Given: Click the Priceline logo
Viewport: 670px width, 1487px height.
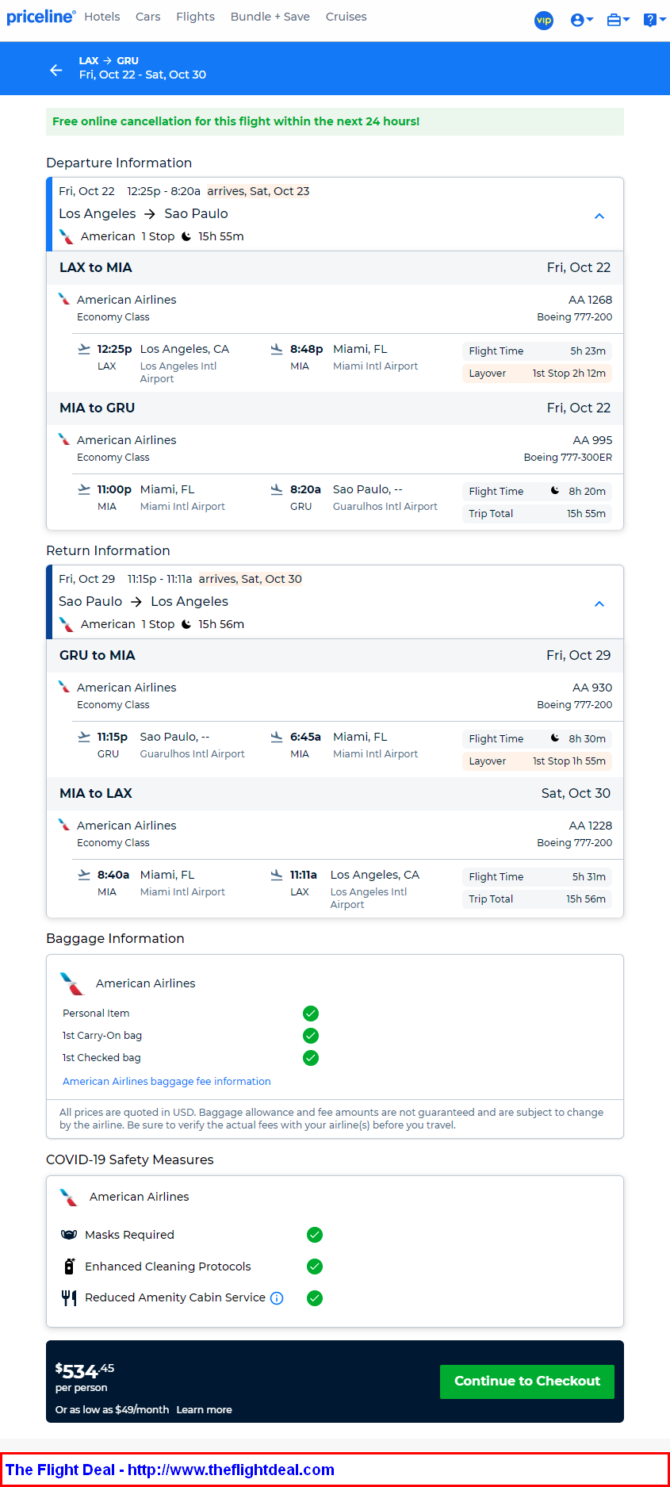Looking at the screenshot, I should [41, 17].
